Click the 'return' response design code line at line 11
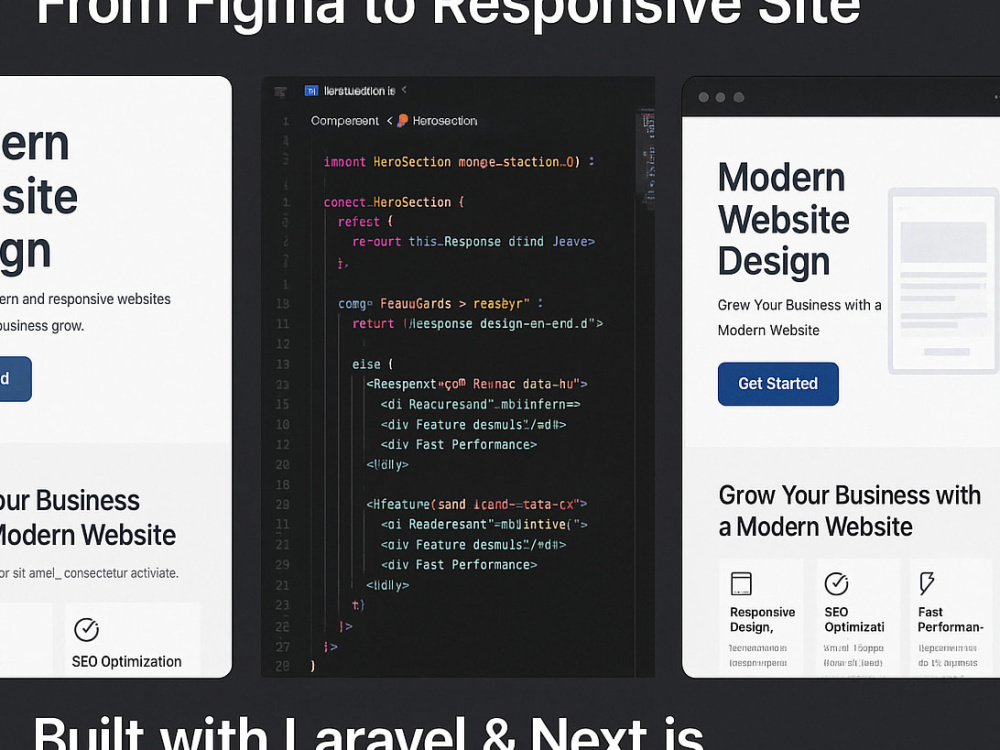The height and width of the screenshot is (750, 1000). point(477,324)
